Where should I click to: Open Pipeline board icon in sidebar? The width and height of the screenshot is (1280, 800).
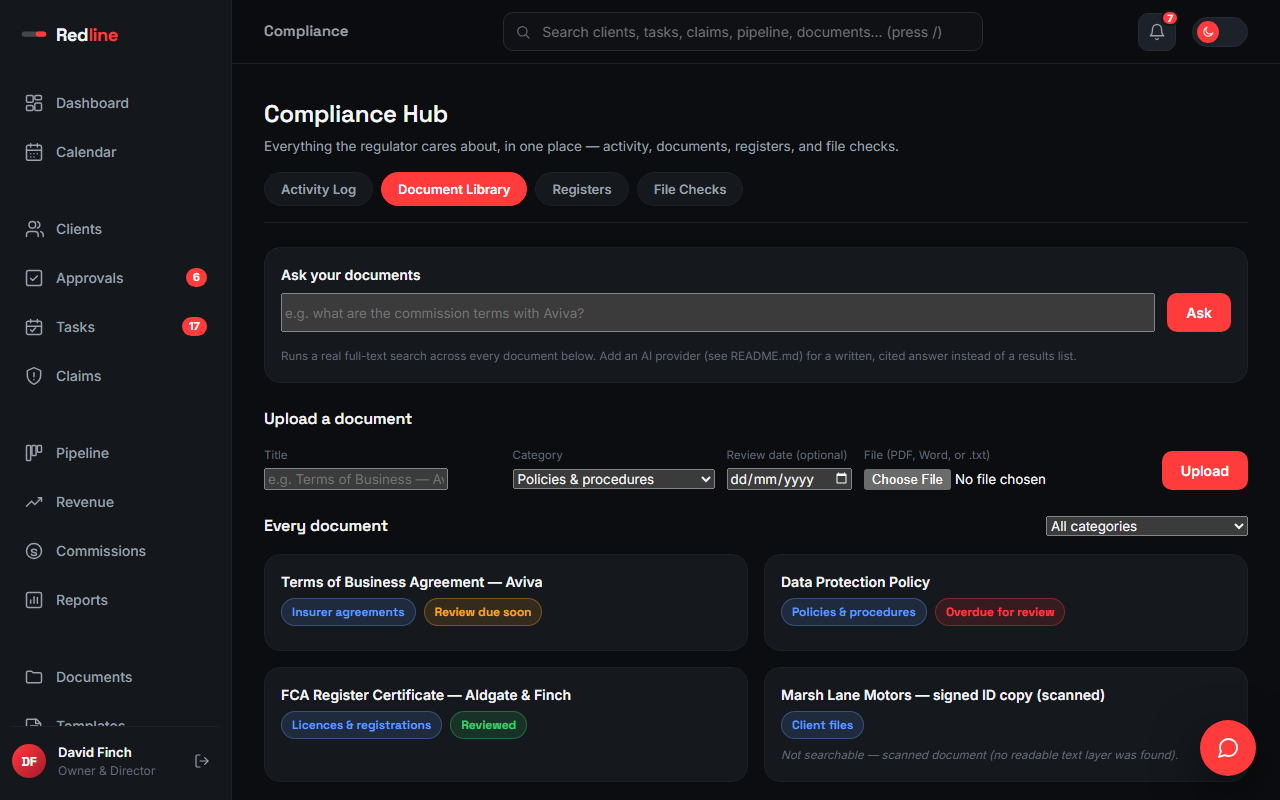pyautogui.click(x=34, y=453)
